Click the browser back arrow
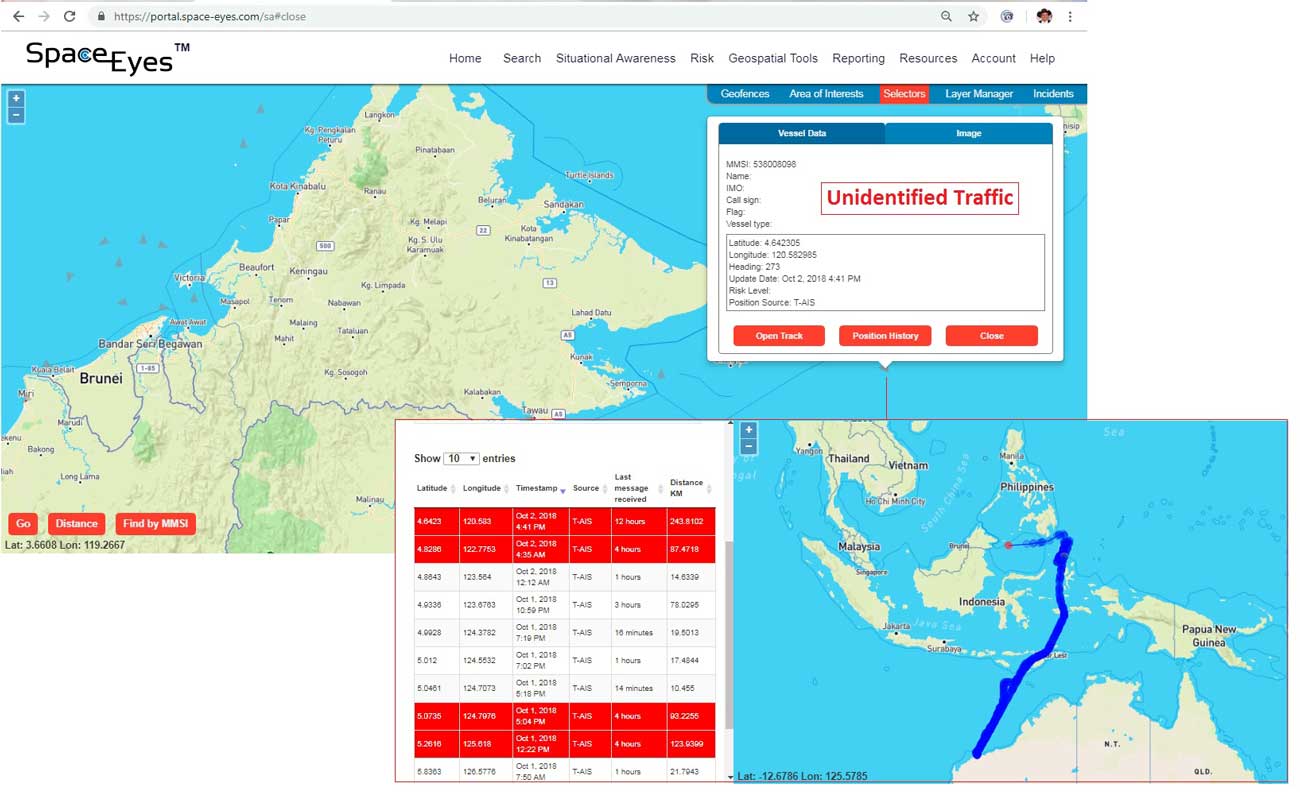The width and height of the screenshot is (1300, 797). coord(18,16)
